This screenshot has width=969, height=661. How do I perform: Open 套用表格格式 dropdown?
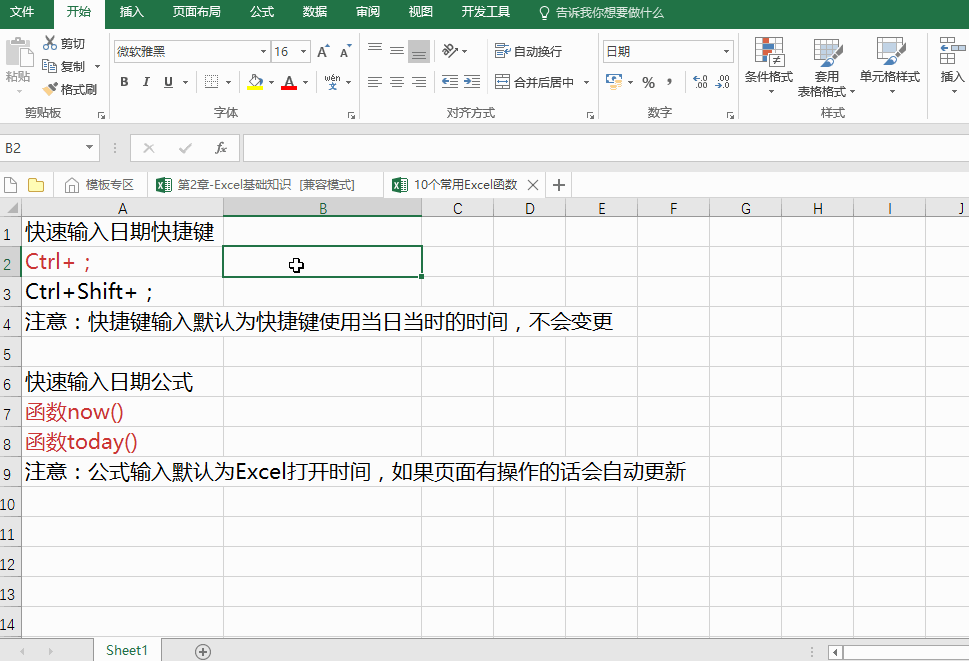(826, 67)
